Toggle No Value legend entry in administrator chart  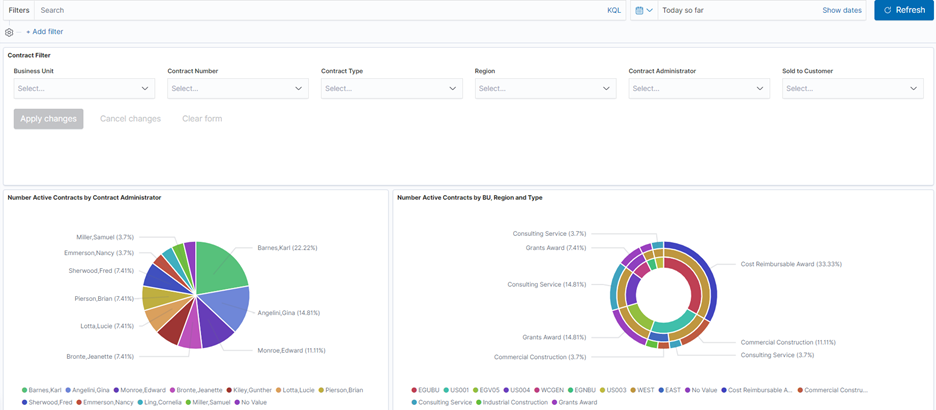tap(251, 402)
